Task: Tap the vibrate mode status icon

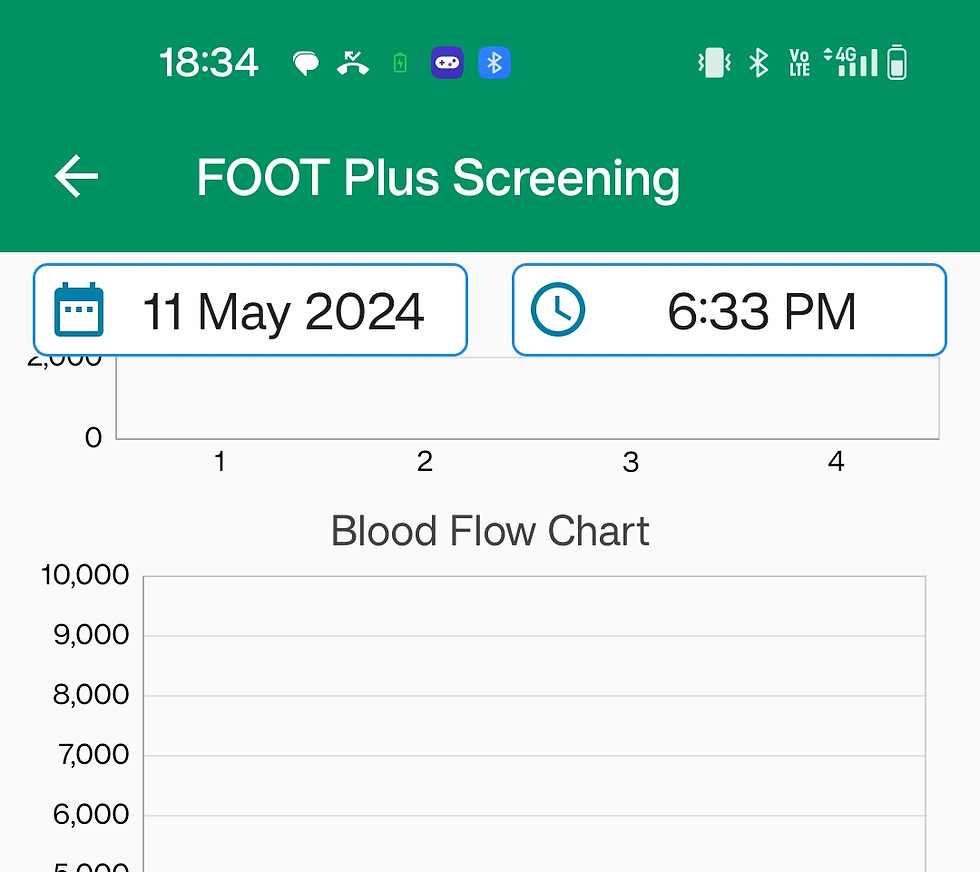Action: pyautogui.click(x=715, y=63)
